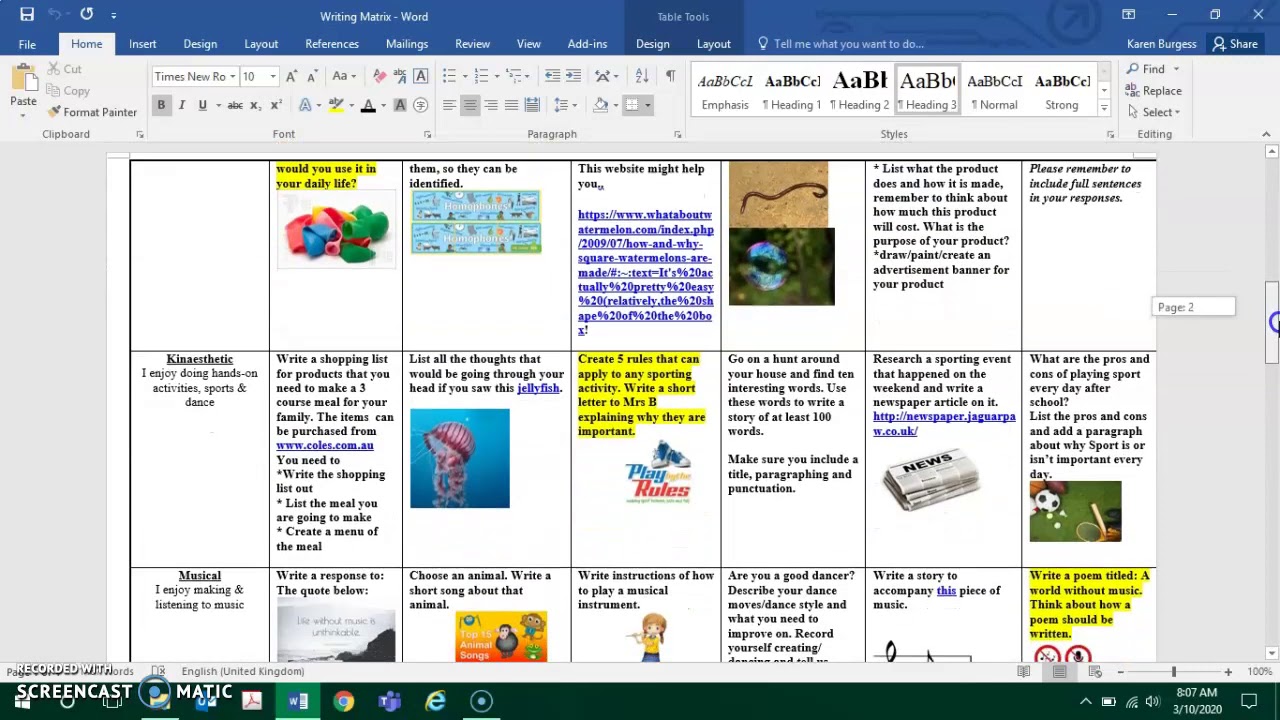Apply the font color swatch
Screen dimensions: 1280x720
tap(368, 105)
